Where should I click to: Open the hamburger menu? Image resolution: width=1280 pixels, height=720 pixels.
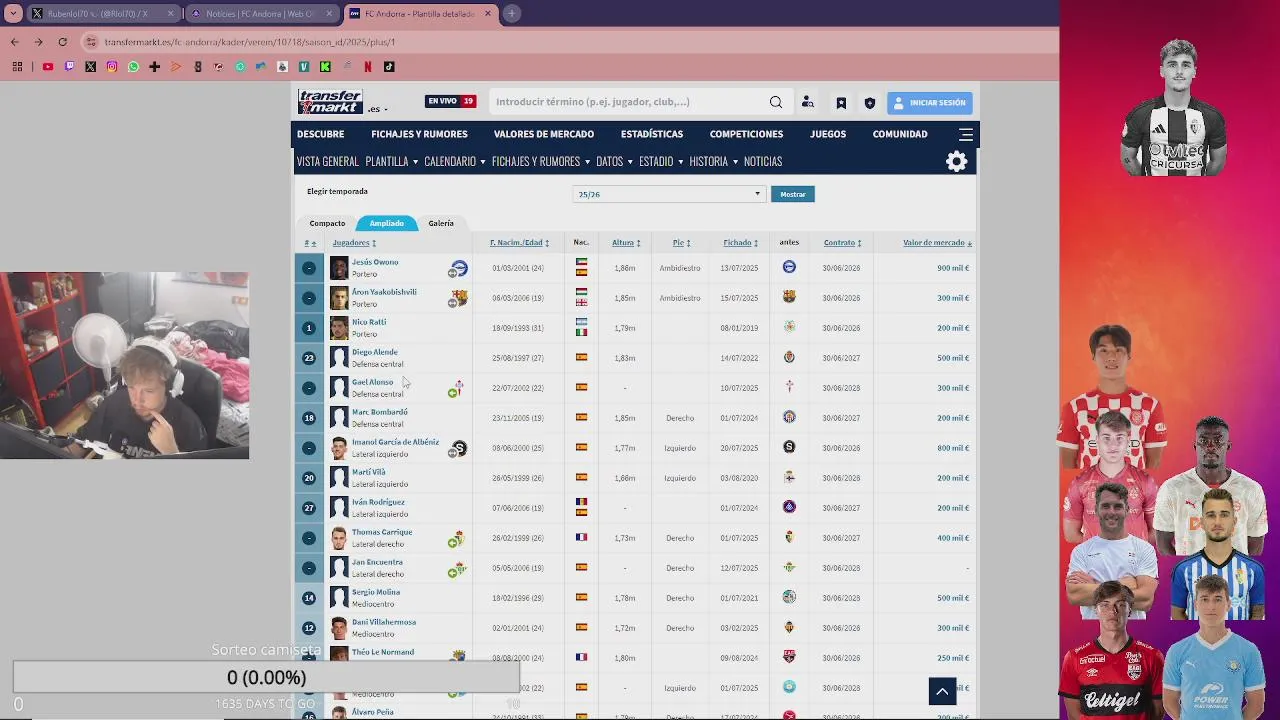pos(966,134)
